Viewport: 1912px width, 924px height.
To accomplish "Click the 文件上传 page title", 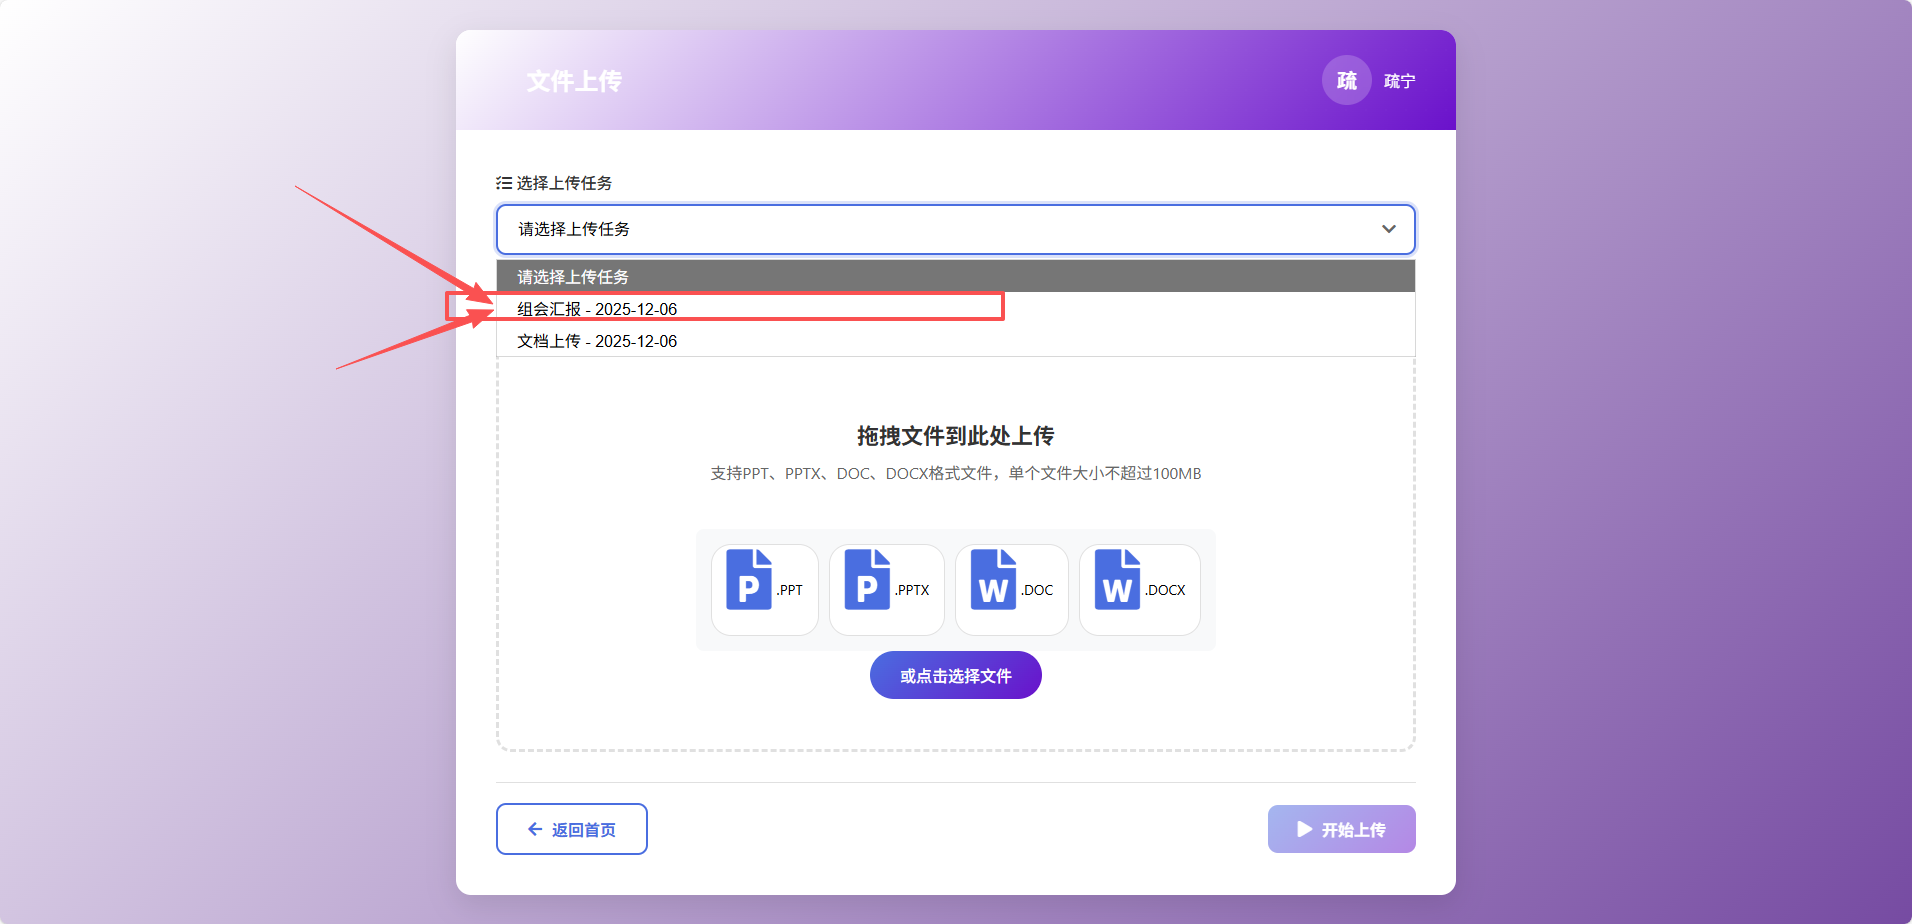I will pos(574,81).
